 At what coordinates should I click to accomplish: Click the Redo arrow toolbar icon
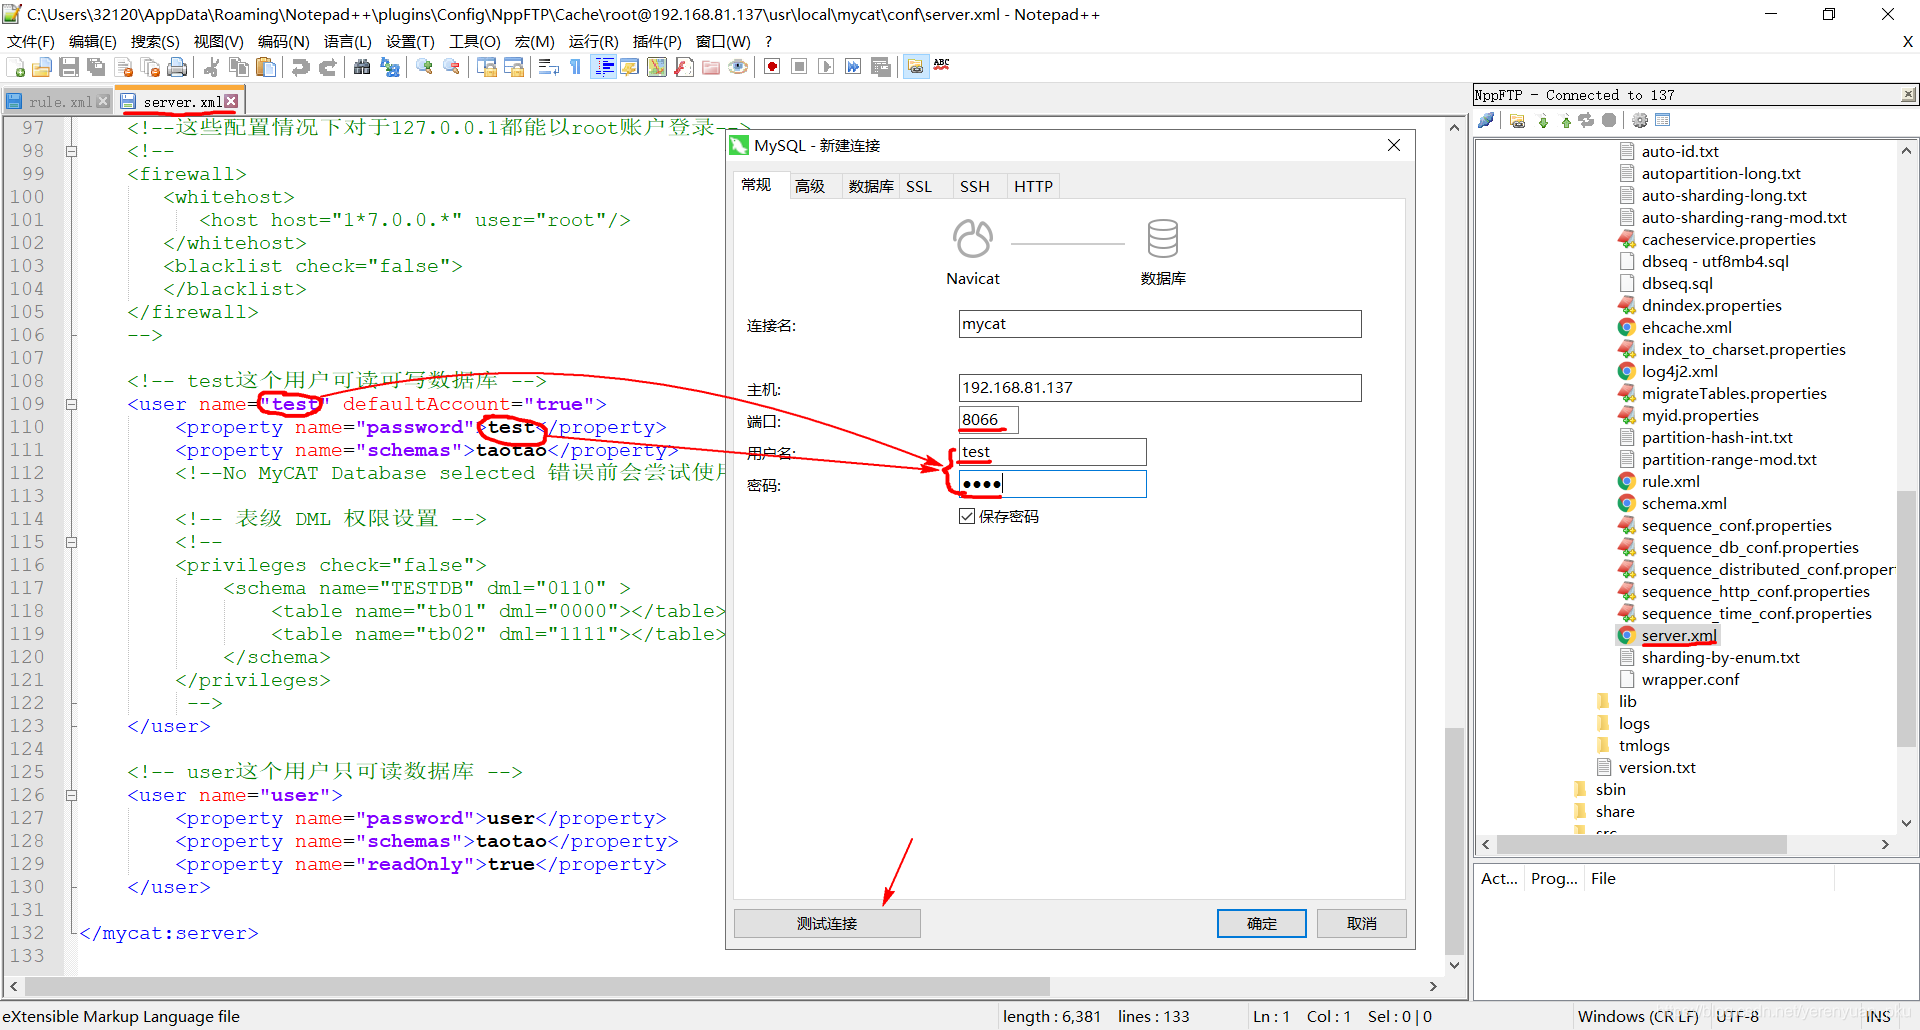327,67
